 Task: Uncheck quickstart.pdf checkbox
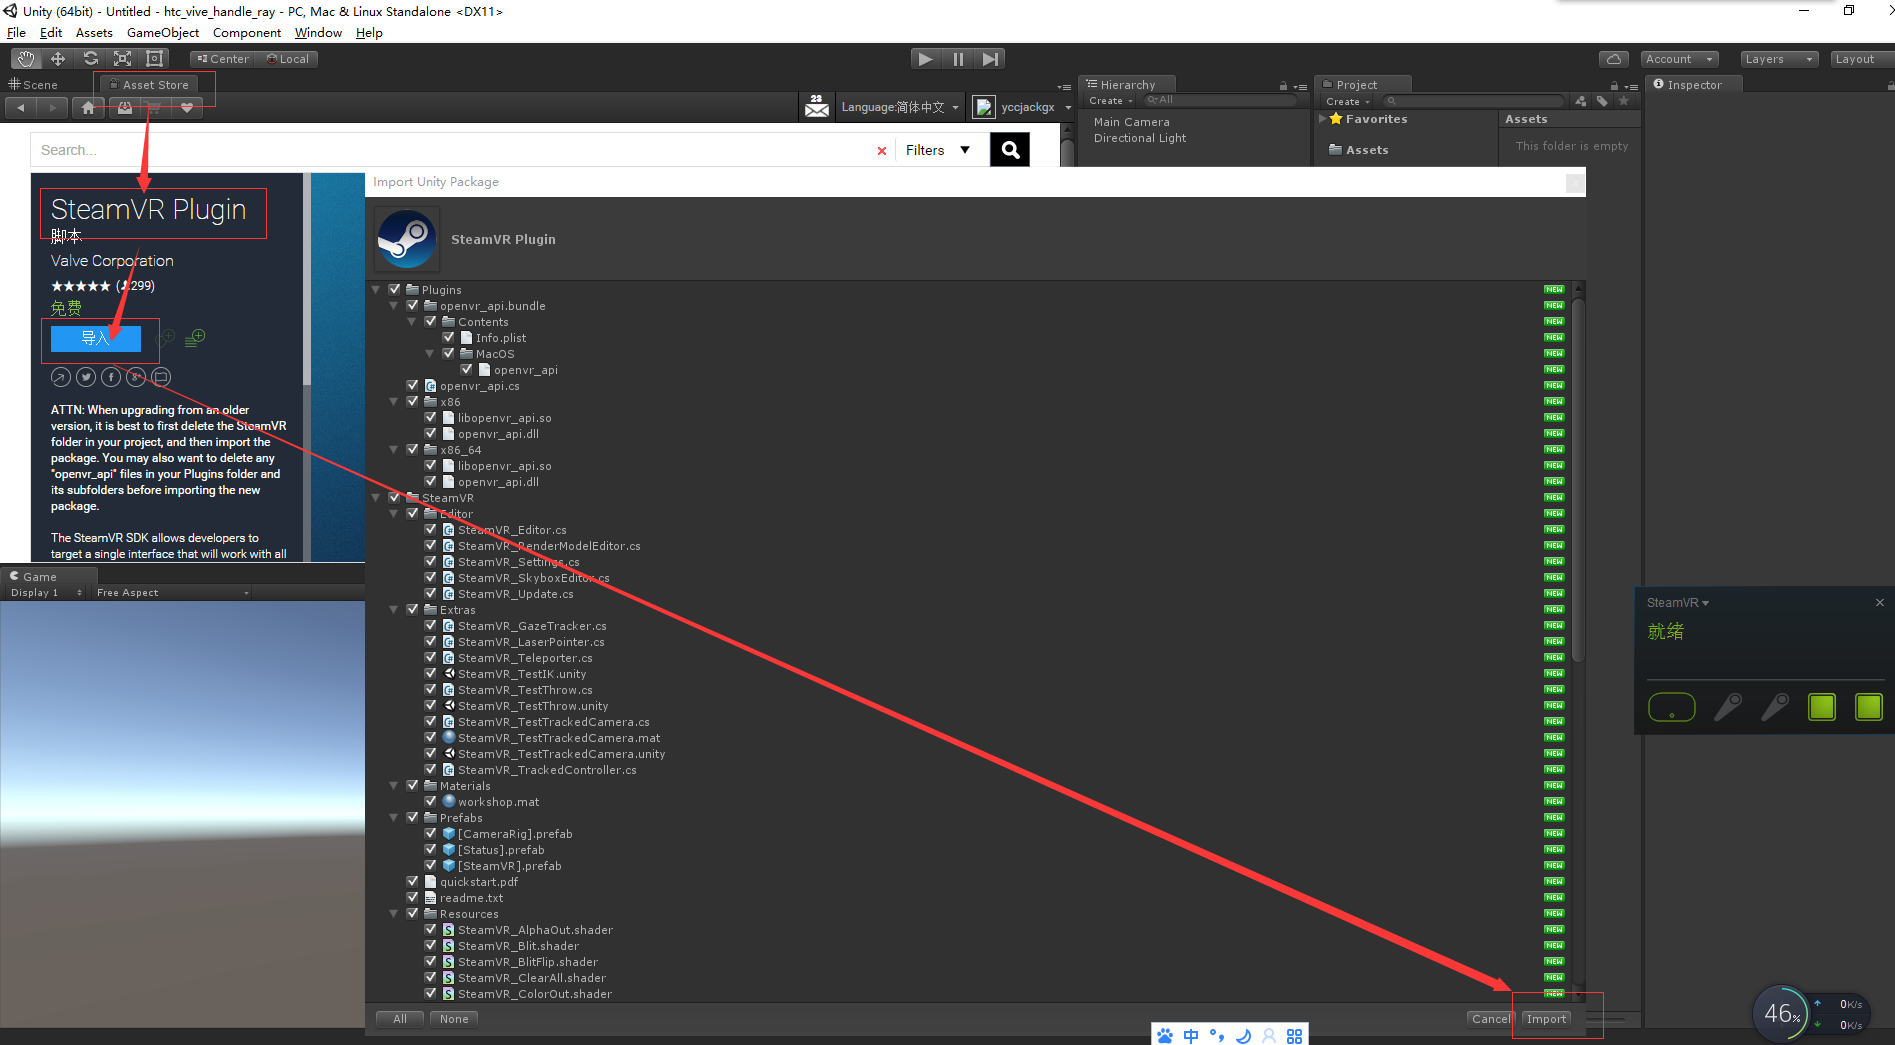[412, 881]
